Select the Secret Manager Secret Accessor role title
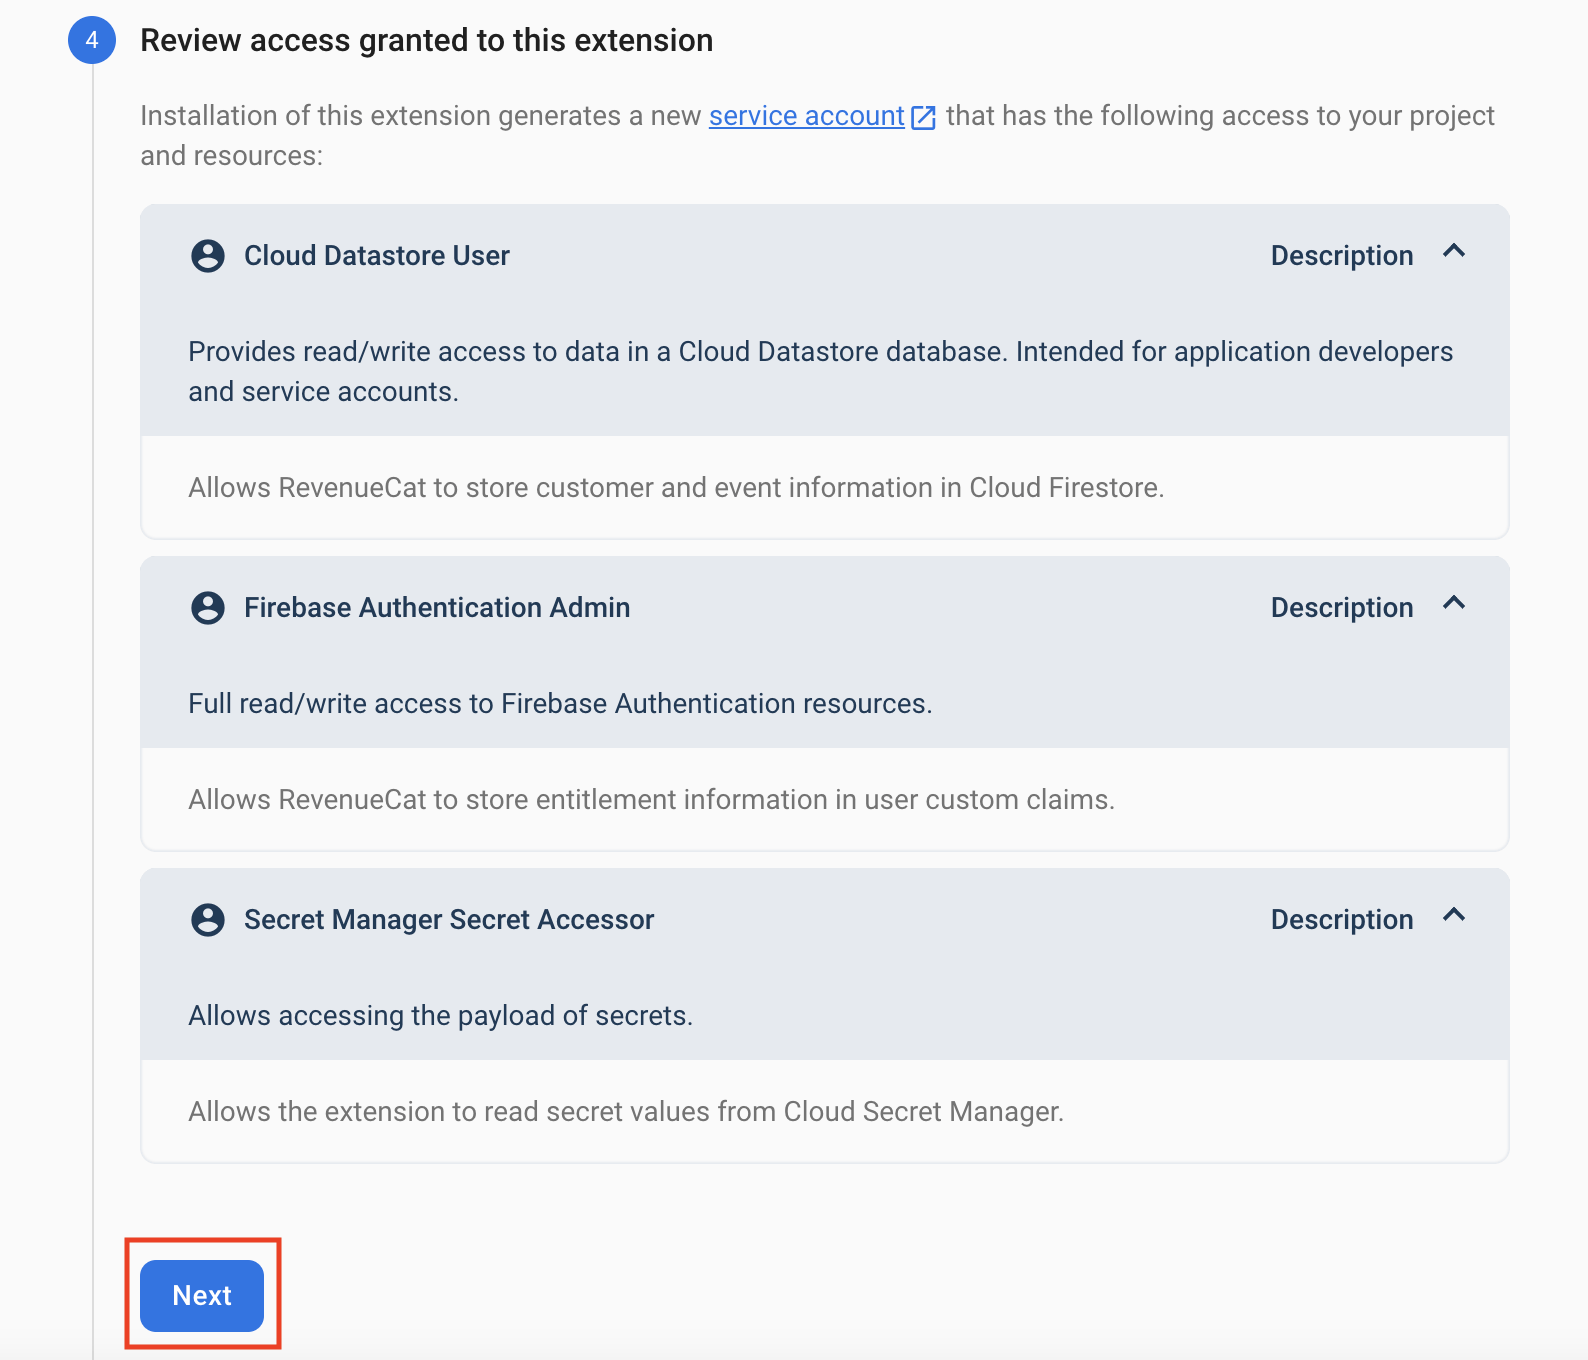The height and width of the screenshot is (1360, 1588). tap(449, 920)
